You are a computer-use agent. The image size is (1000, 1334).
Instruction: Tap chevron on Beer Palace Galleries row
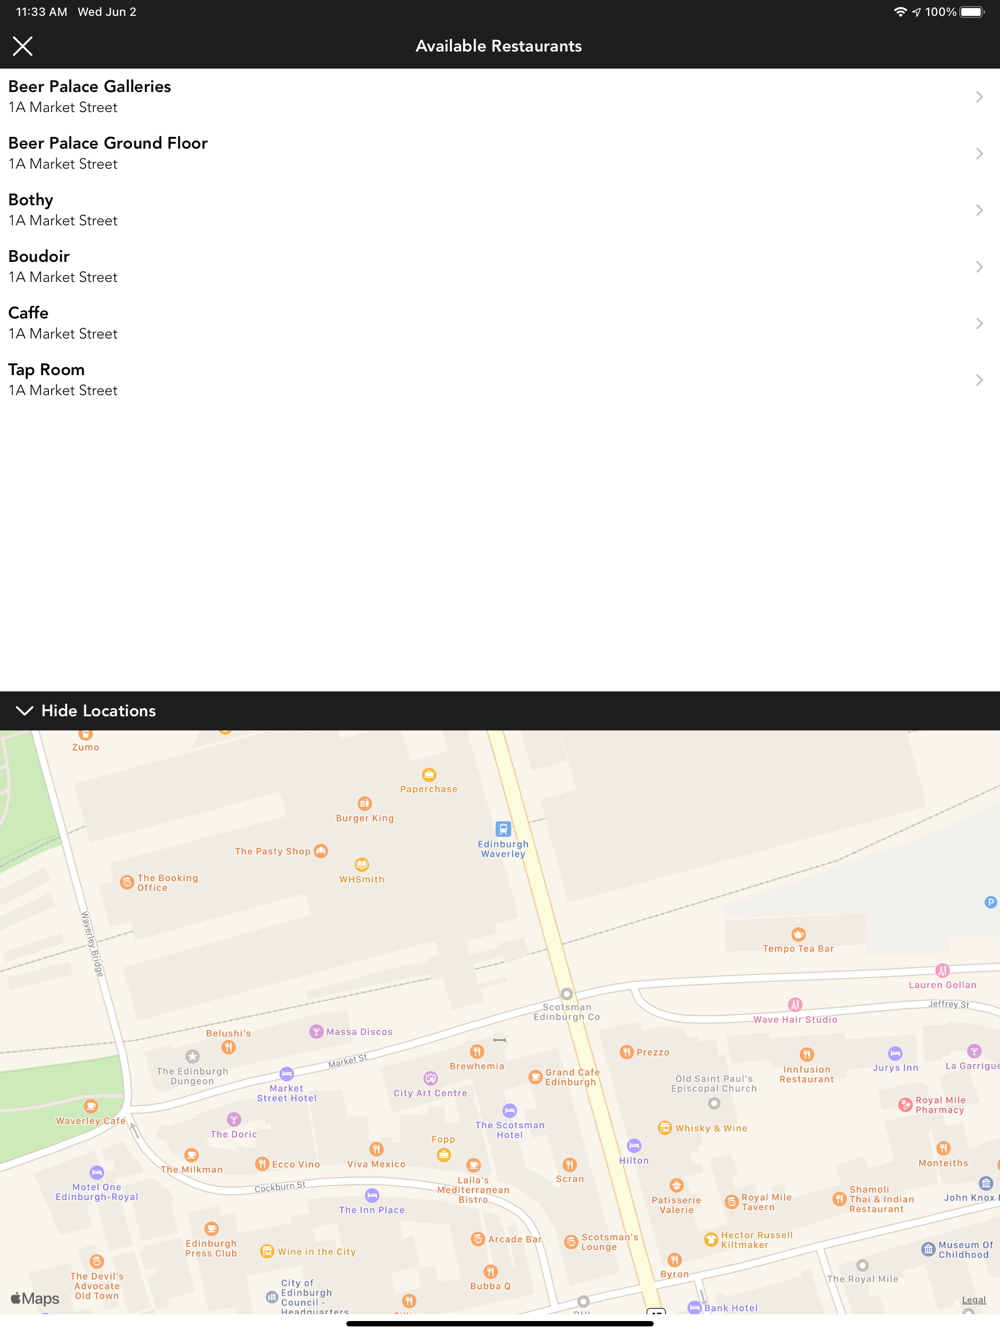pos(979,97)
